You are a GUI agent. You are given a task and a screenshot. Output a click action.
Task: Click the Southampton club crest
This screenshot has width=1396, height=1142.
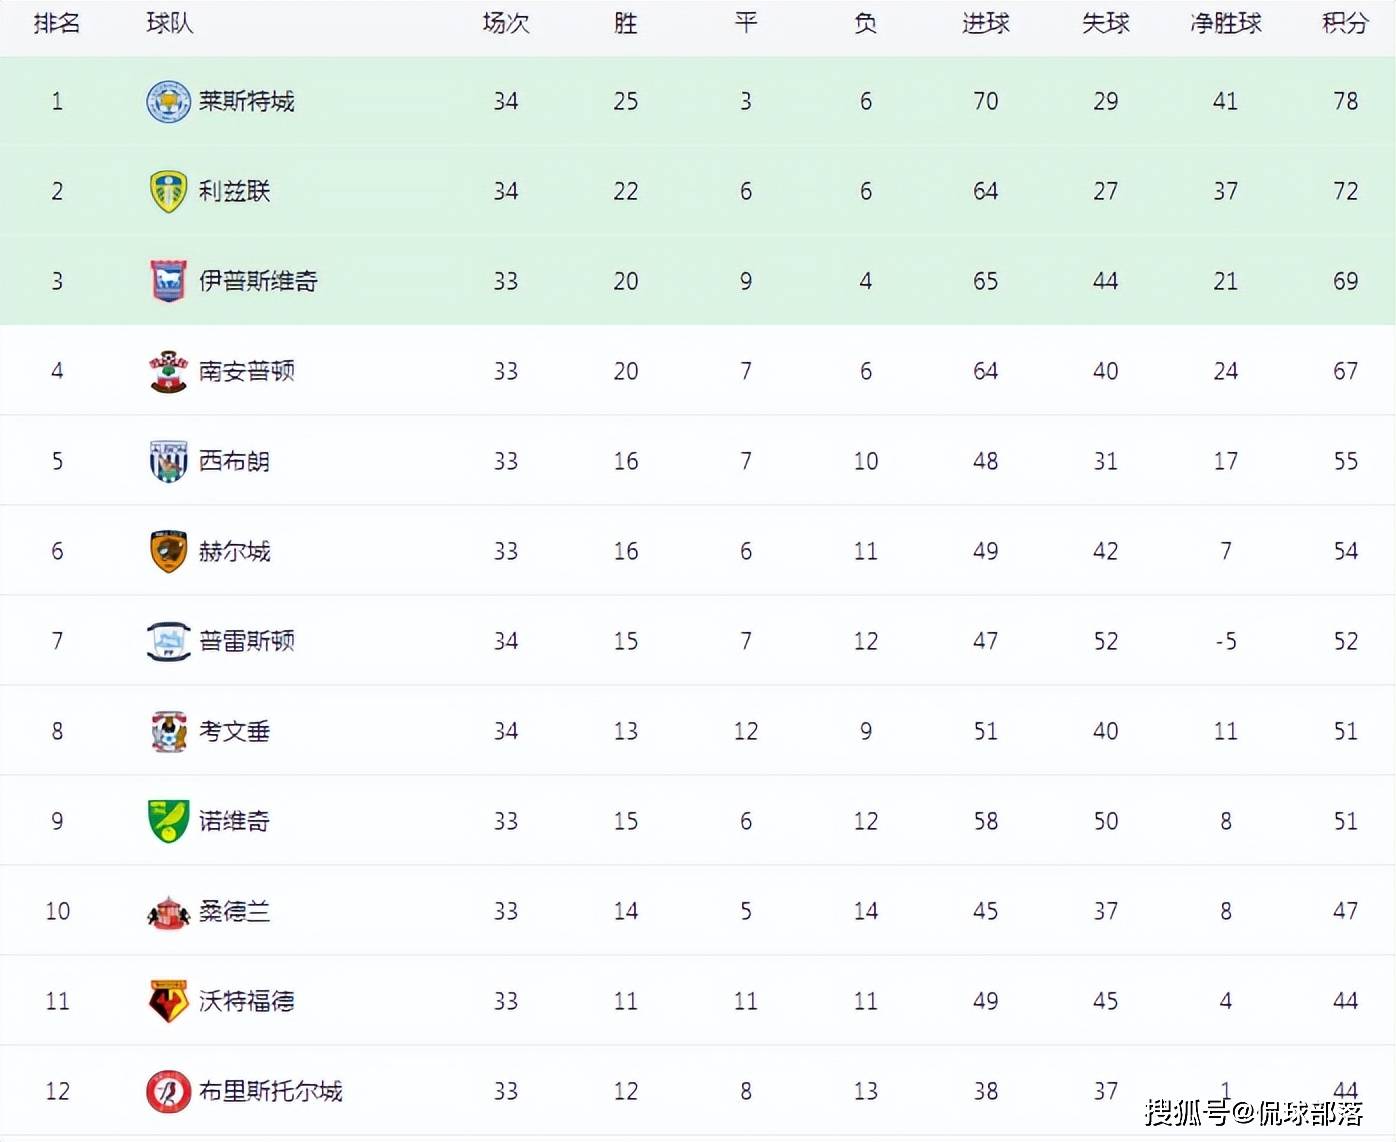[x=168, y=371]
